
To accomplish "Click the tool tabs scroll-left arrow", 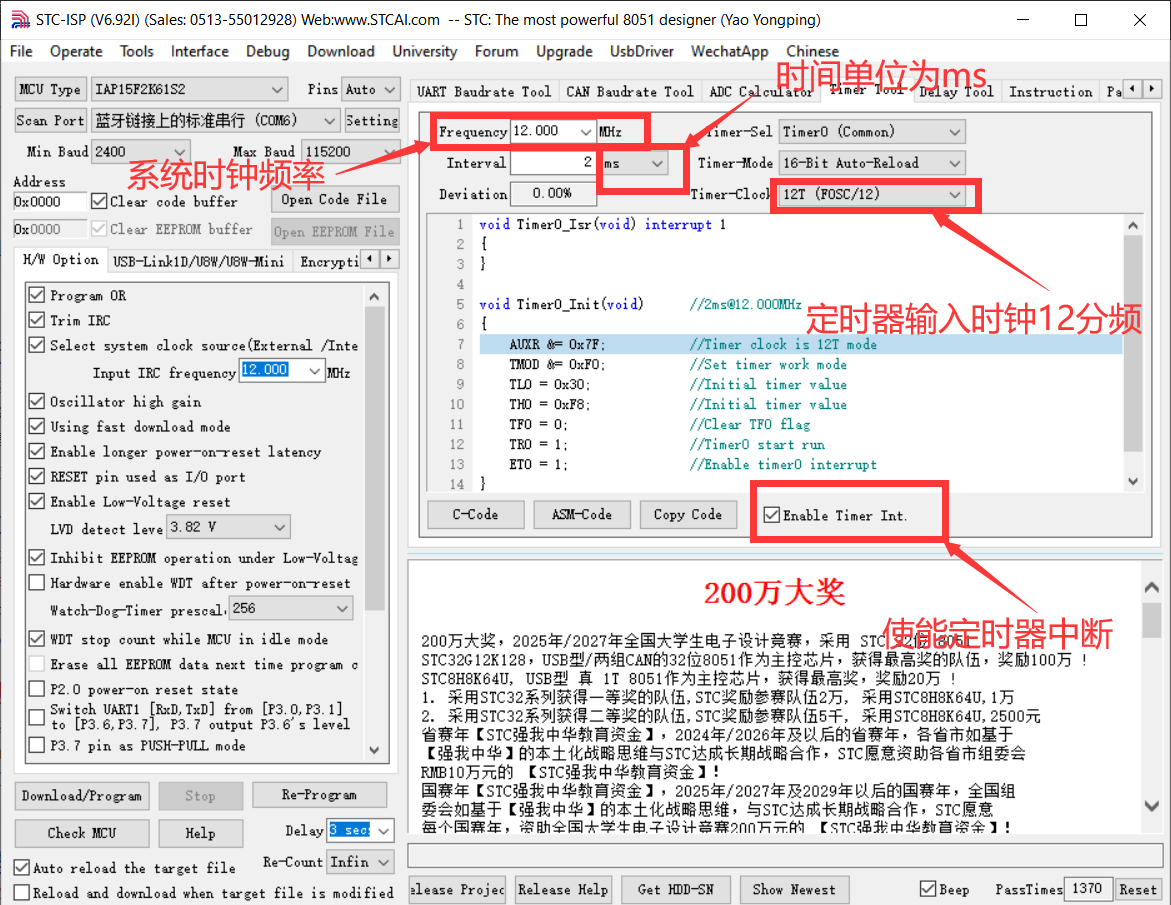I will tap(1134, 89).
